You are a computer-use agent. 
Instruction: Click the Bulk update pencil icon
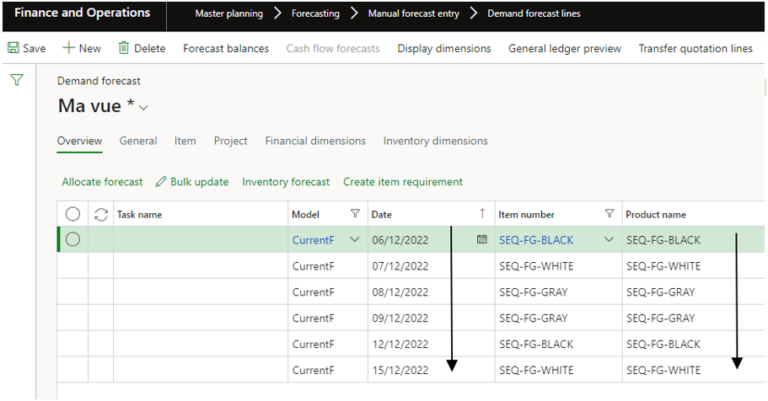coord(162,182)
